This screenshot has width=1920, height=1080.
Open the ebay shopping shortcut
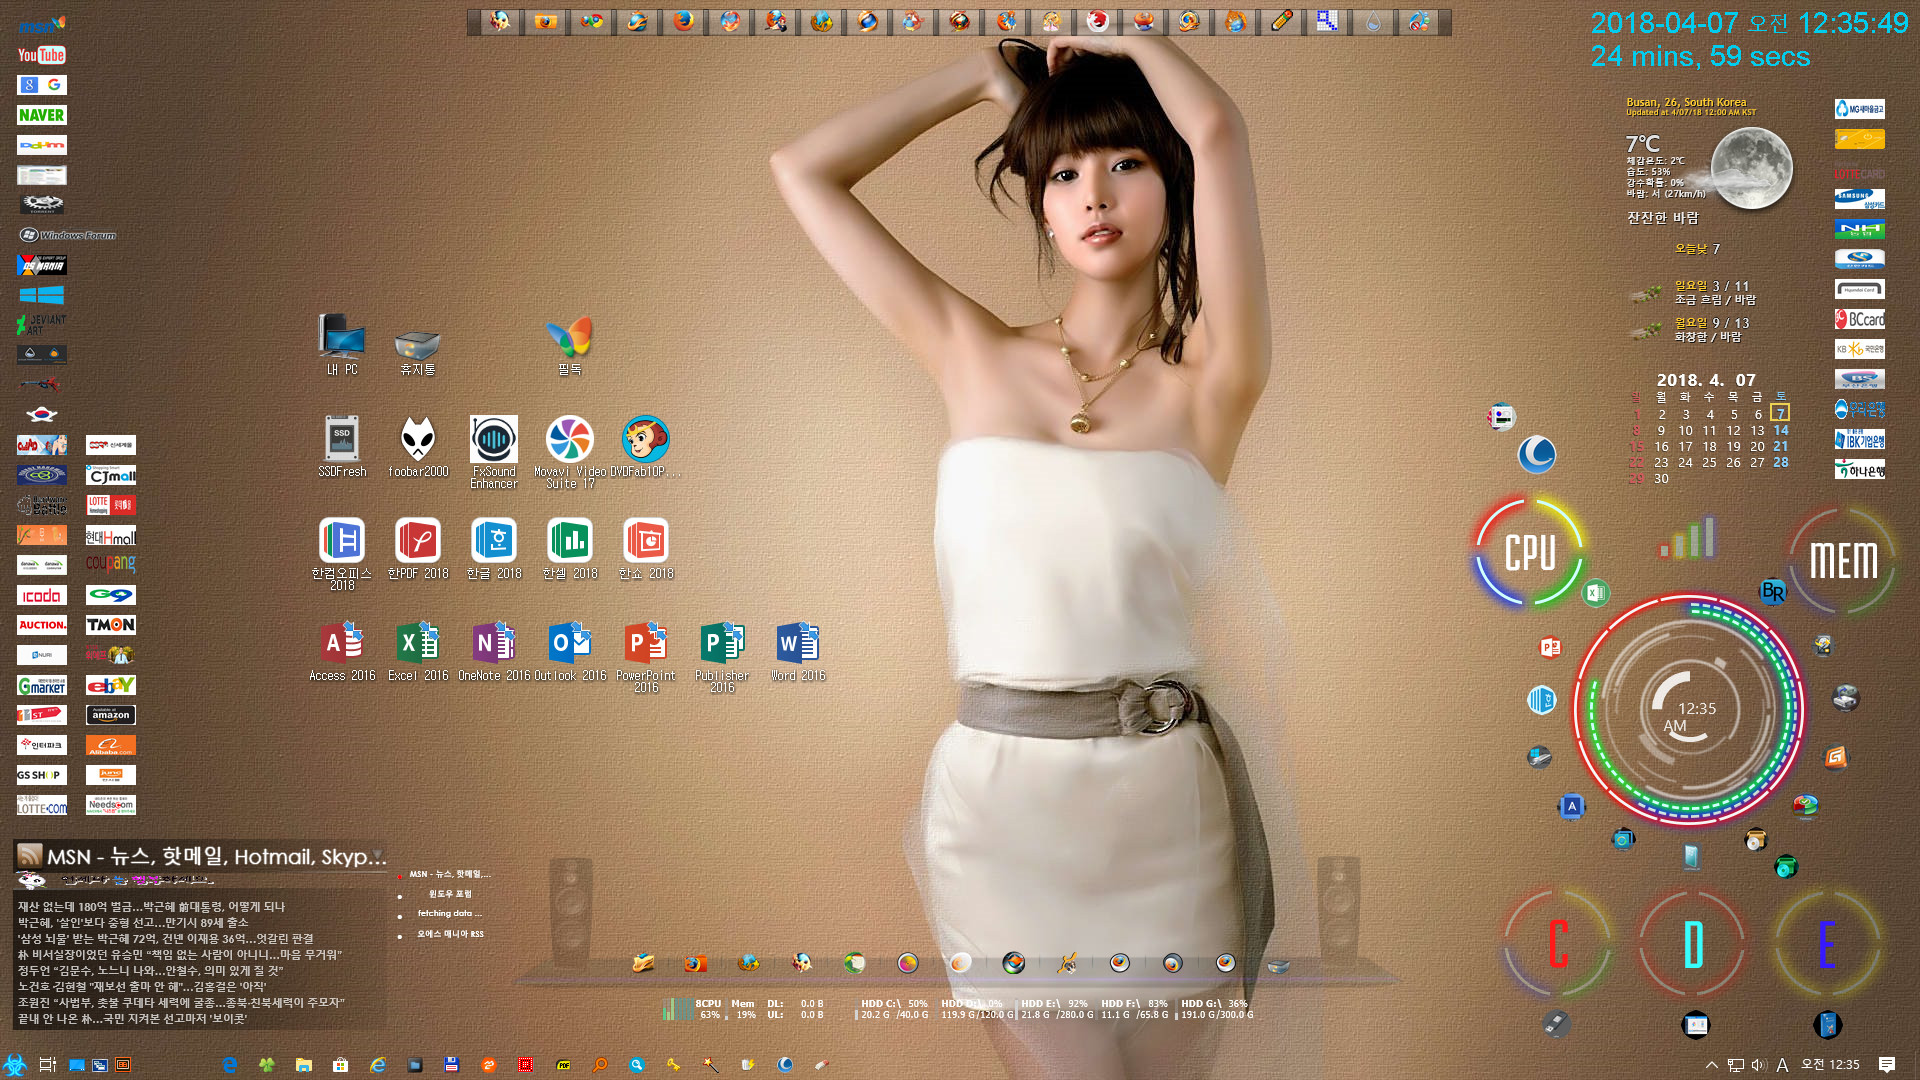111,685
